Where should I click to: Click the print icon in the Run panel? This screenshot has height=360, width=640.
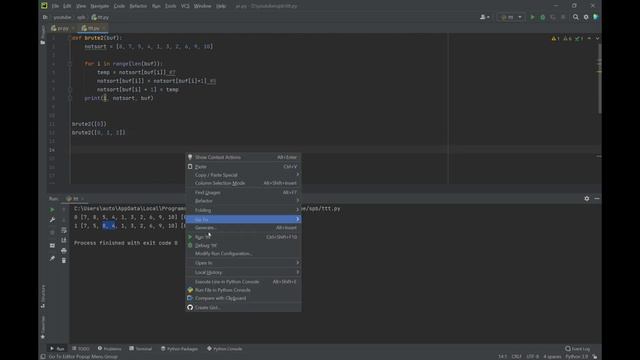pyautogui.click(x=64, y=251)
